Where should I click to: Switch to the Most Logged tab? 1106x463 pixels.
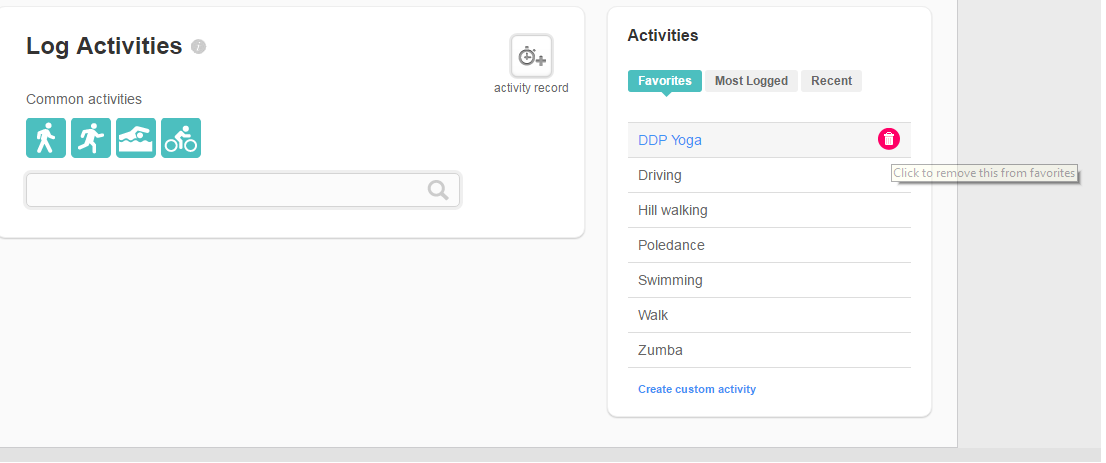pos(751,80)
